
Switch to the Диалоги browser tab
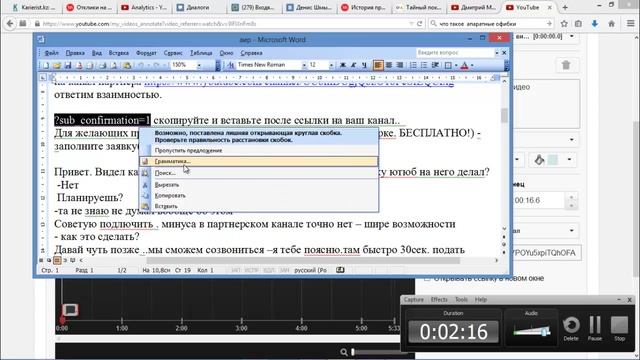click(198, 7)
